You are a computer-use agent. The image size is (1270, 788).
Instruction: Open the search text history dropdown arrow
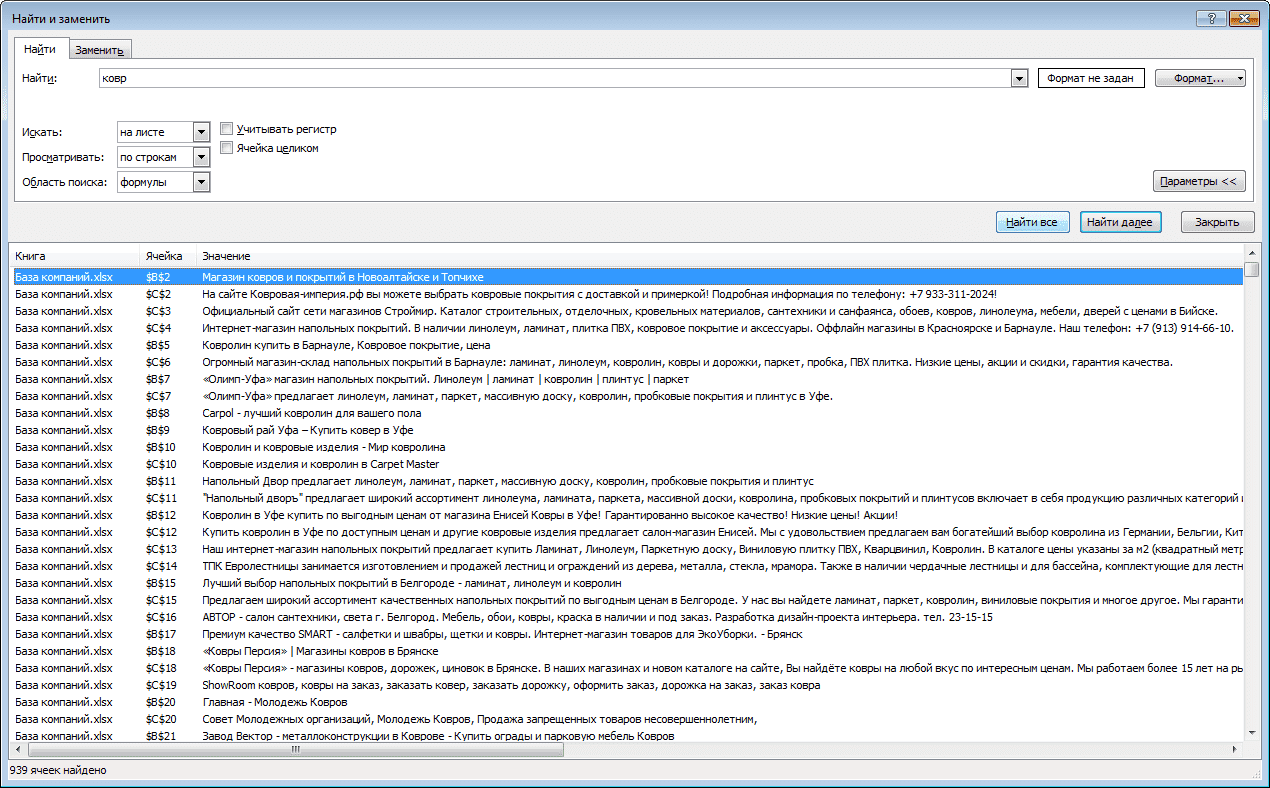[x=1019, y=78]
